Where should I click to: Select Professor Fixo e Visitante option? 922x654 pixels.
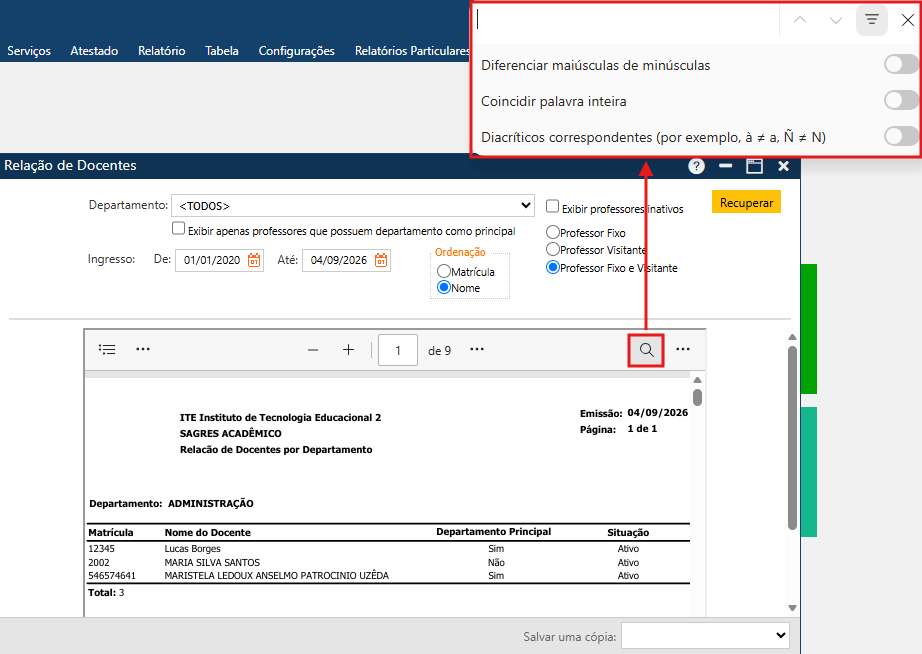tap(553, 268)
